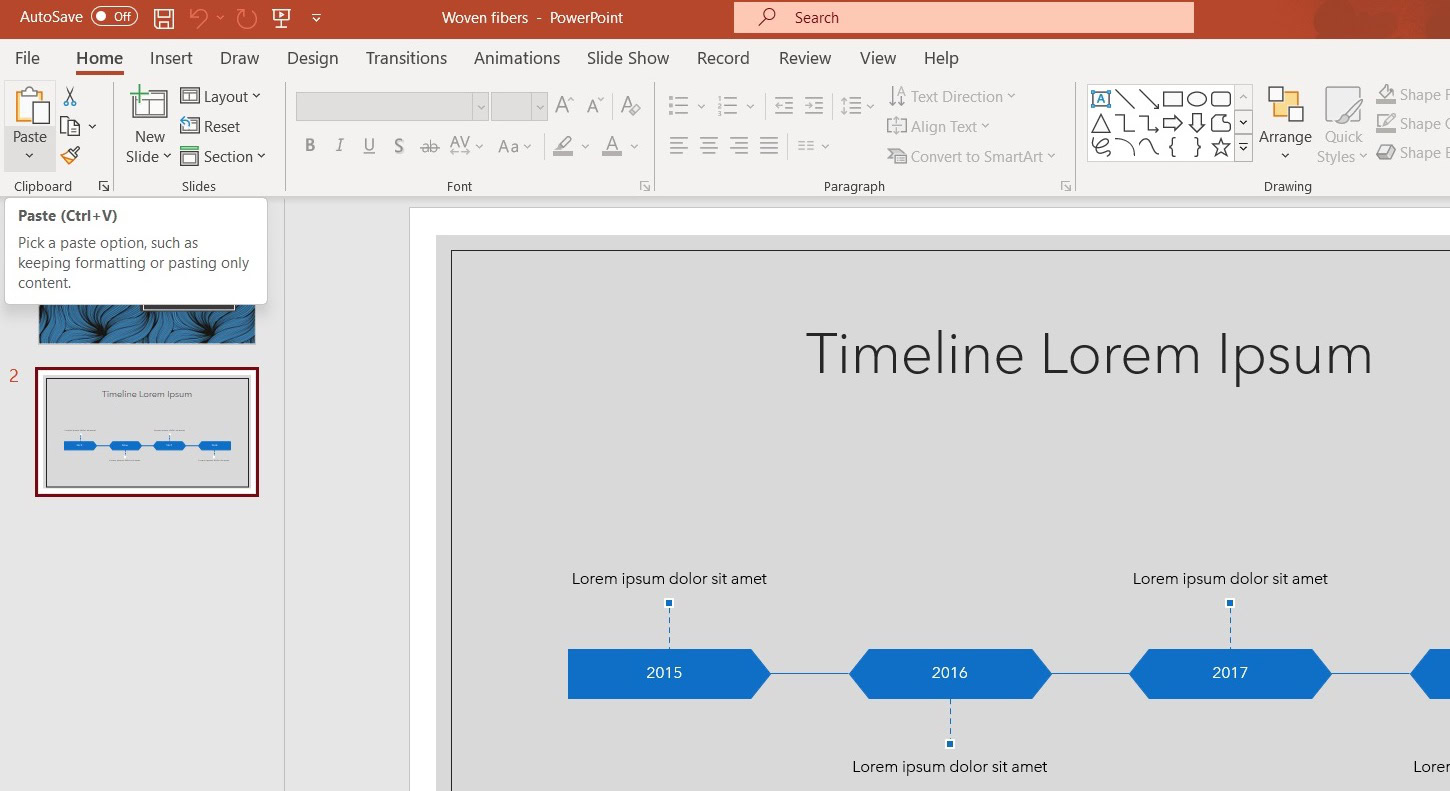Click the Save icon in title bar
The image size is (1450, 791).
point(164,18)
